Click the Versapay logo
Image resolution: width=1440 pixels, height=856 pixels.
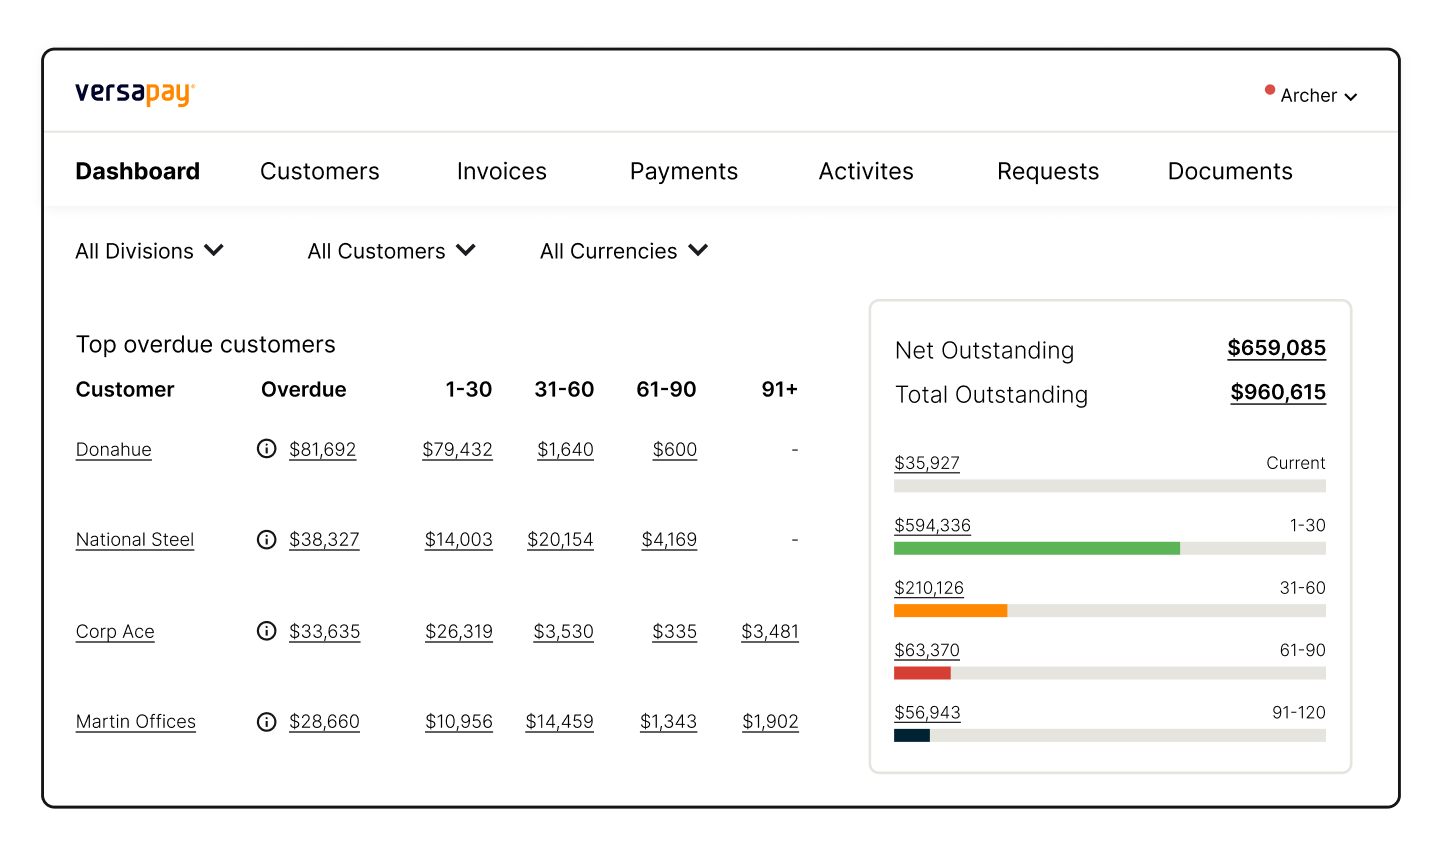[135, 94]
